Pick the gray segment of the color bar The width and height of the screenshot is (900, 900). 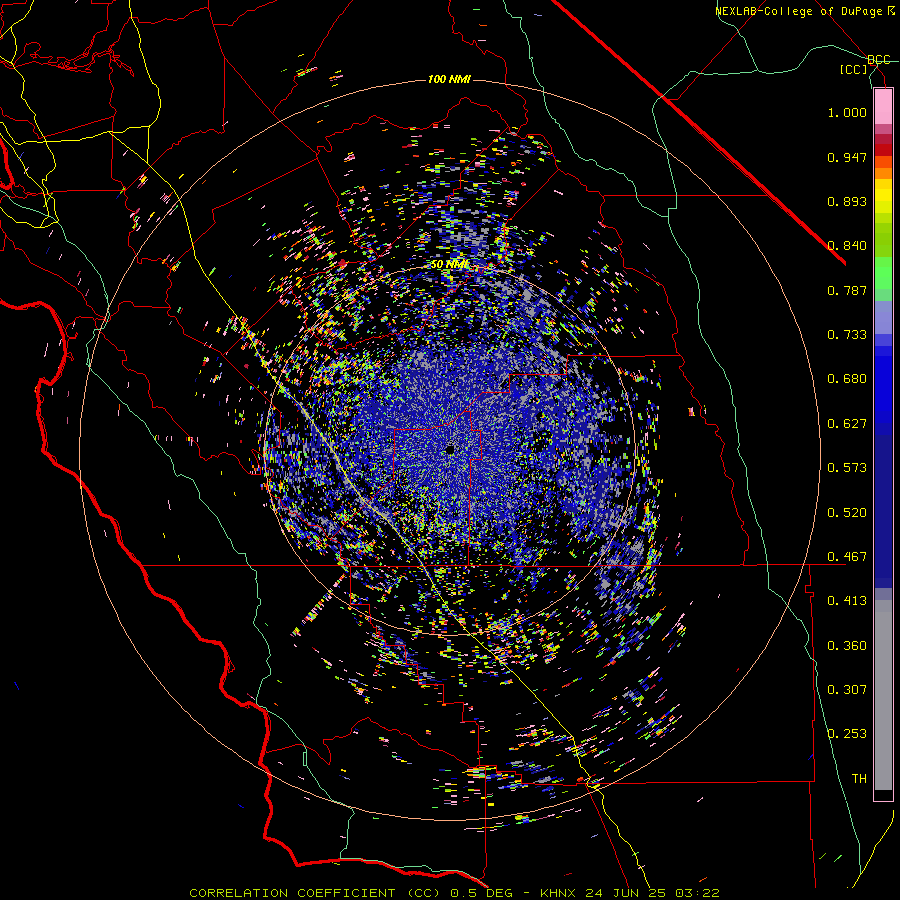point(883,695)
